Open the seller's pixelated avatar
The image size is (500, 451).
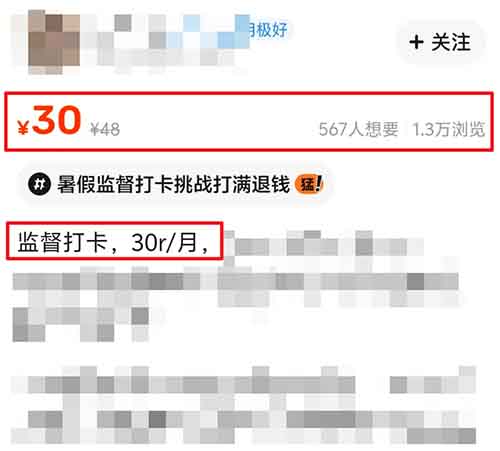coord(54,42)
